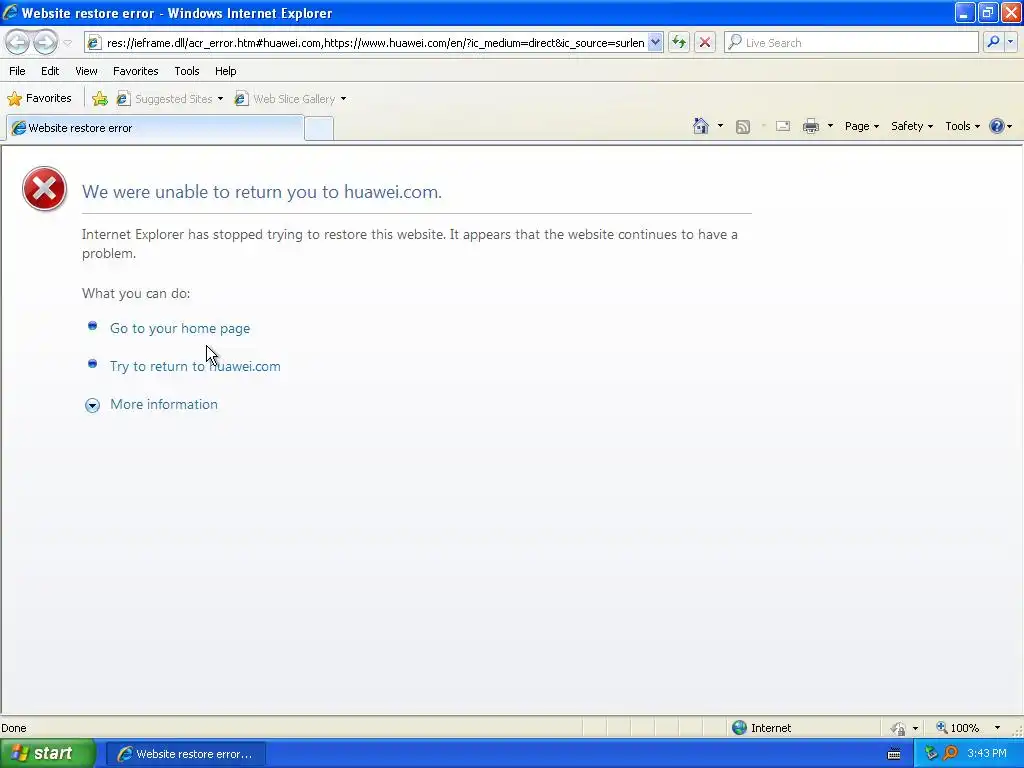This screenshot has height=768, width=1024.
Task: Click the system tray network icon
Action: tap(931, 754)
